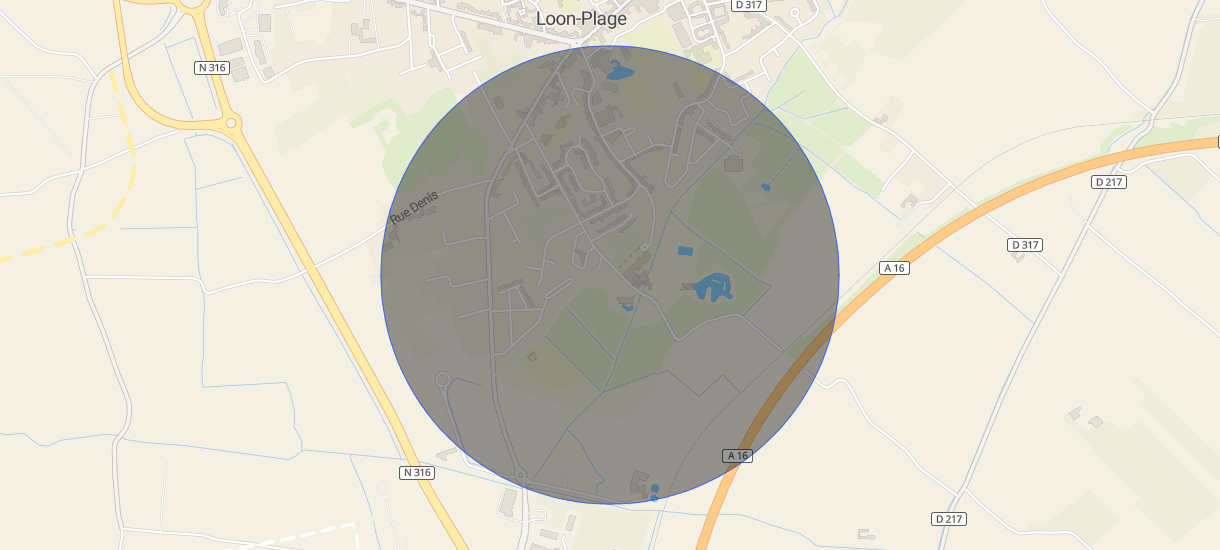Select the N 316 shield on the lower yellow road
This screenshot has width=1220, height=550.
click(417, 472)
